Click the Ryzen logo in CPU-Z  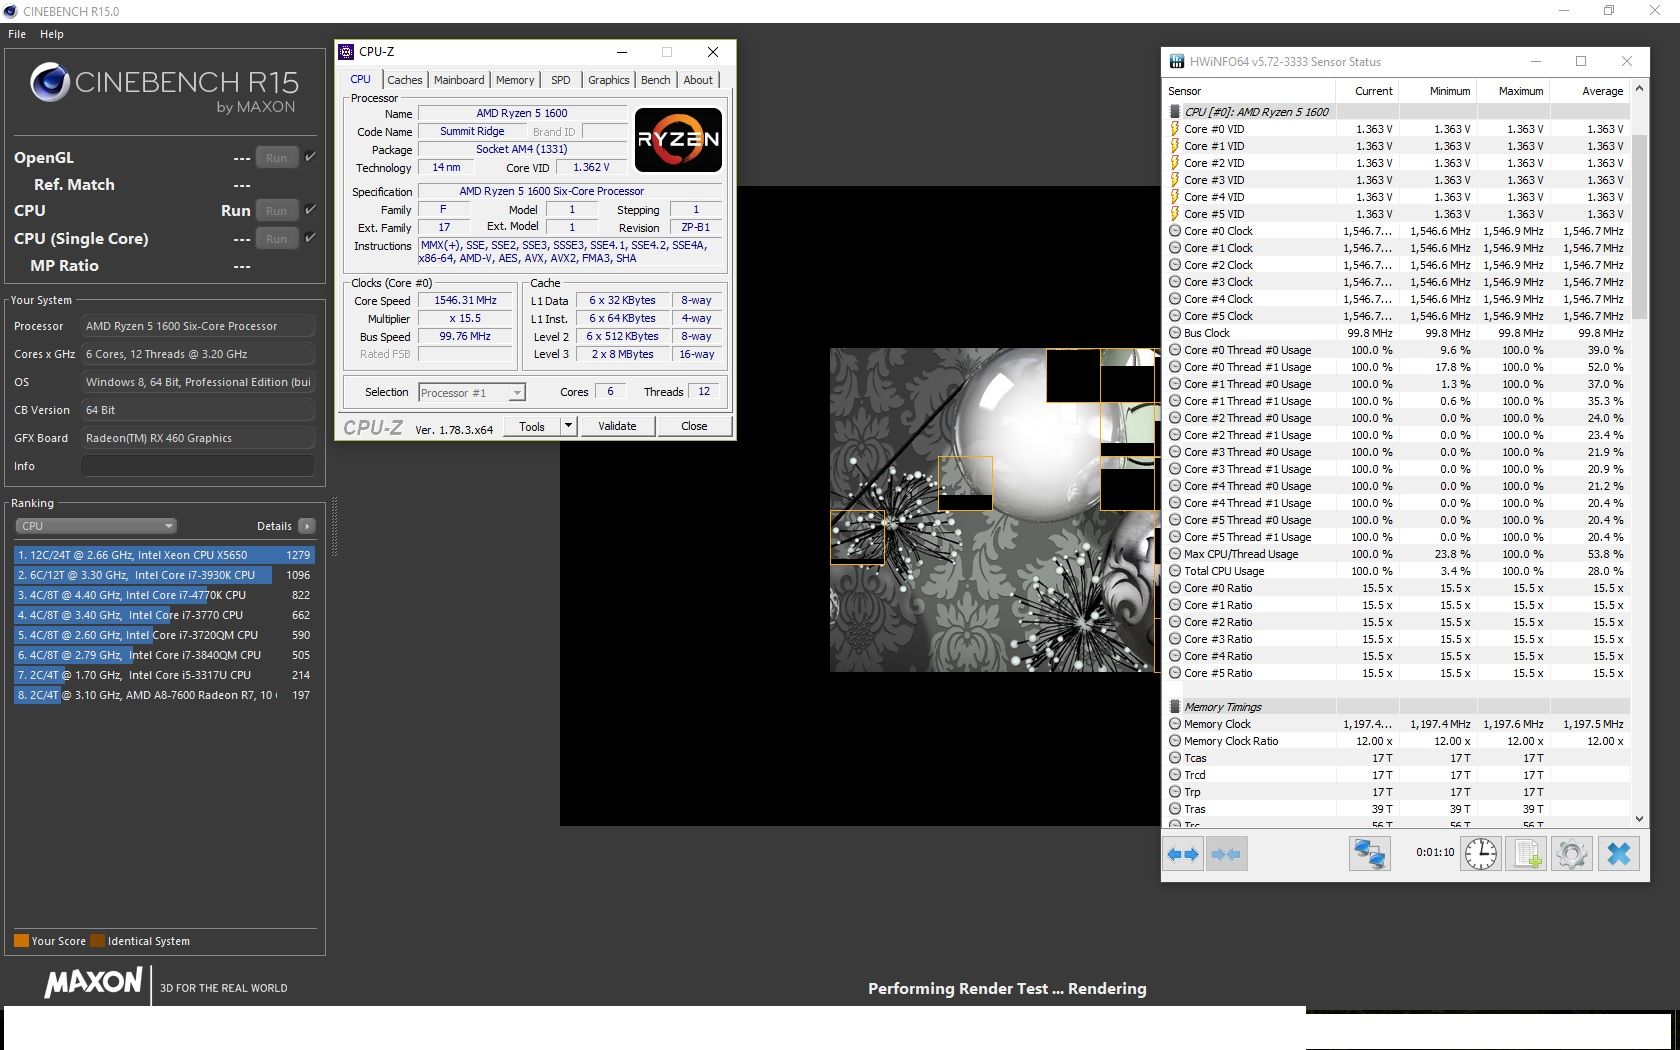click(678, 140)
